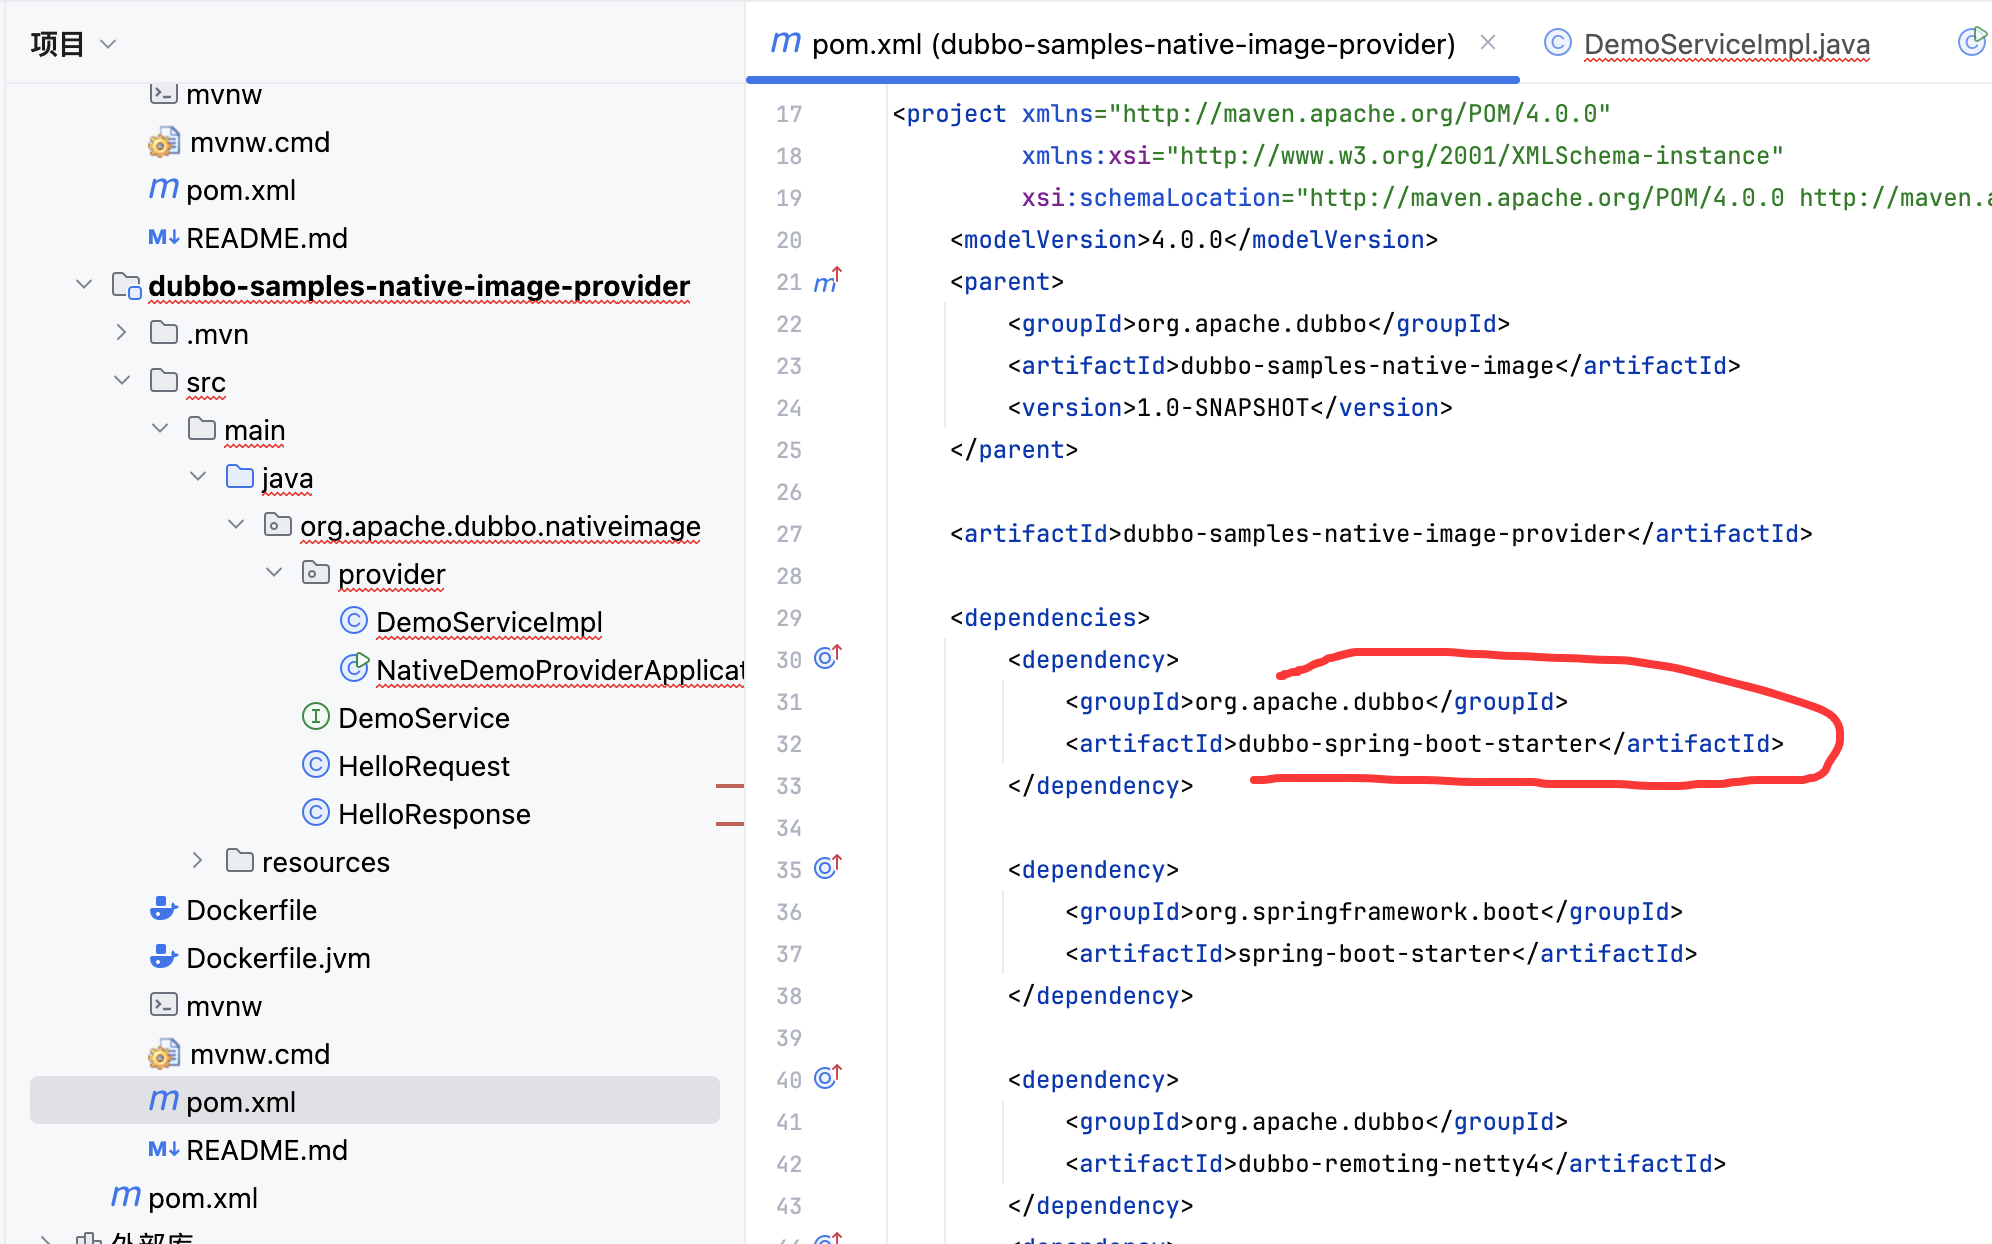Screen dimensions: 1992x1244
Task: Select the pom.xml provider editor tab
Action: tap(1133, 44)
